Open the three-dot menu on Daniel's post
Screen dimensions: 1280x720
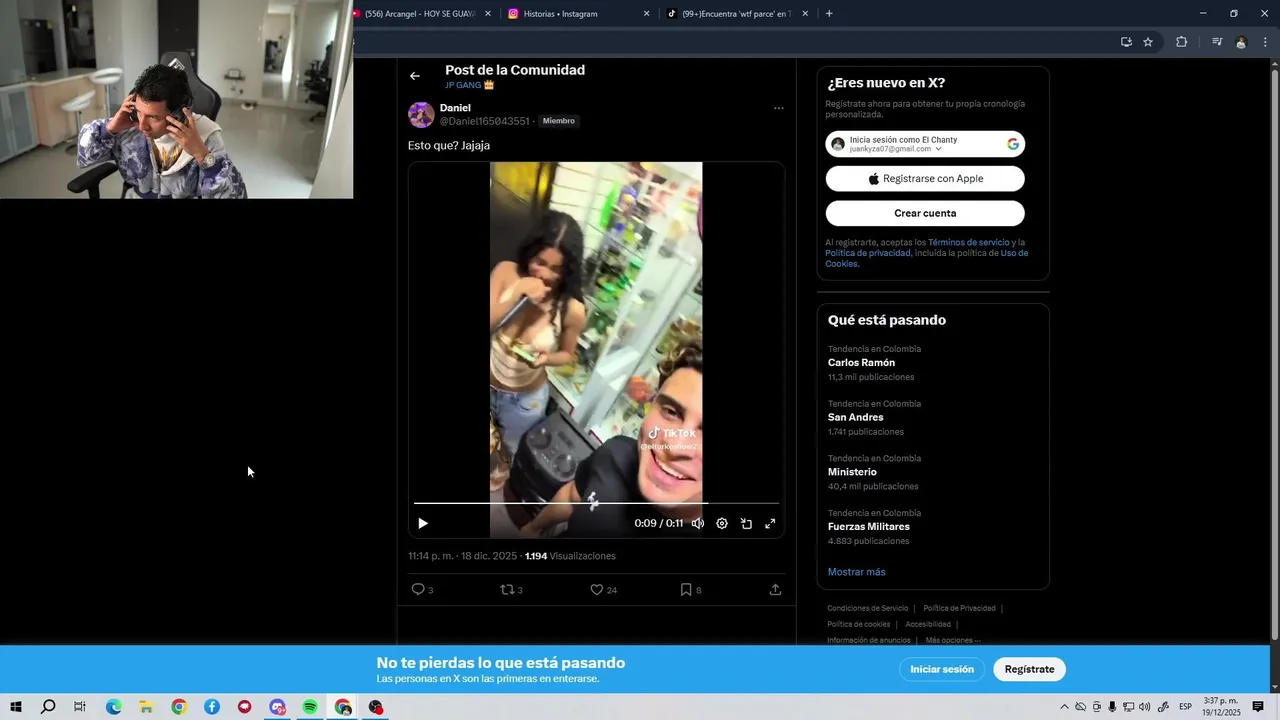pos(778,108)
